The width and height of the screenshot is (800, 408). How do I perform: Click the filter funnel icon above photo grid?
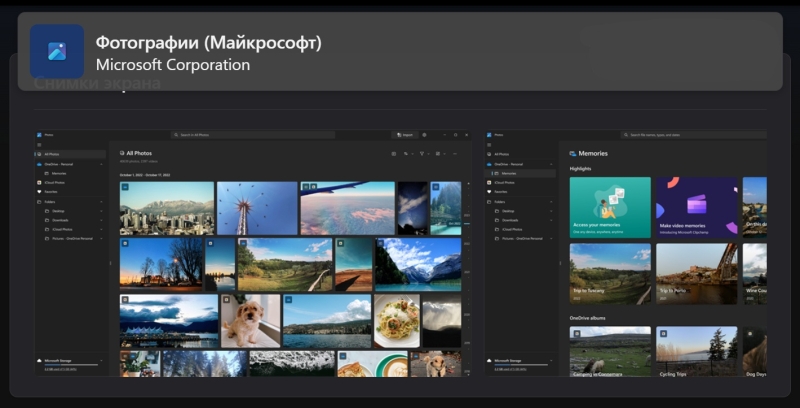click(423, 154)
